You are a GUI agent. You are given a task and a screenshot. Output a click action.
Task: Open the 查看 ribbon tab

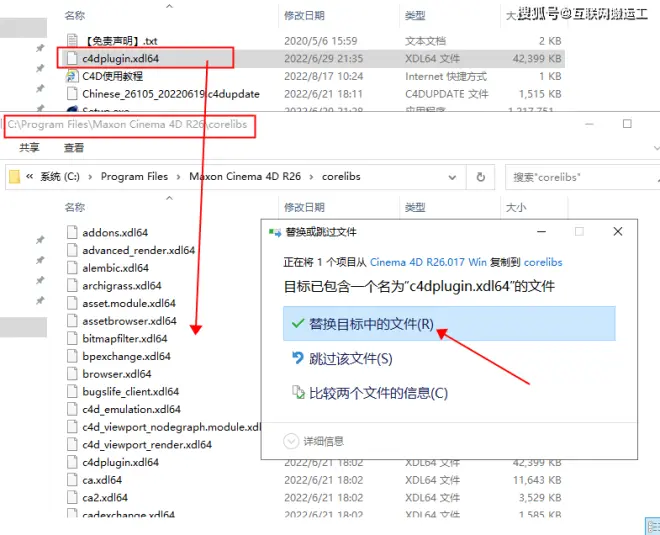point(74,148)
